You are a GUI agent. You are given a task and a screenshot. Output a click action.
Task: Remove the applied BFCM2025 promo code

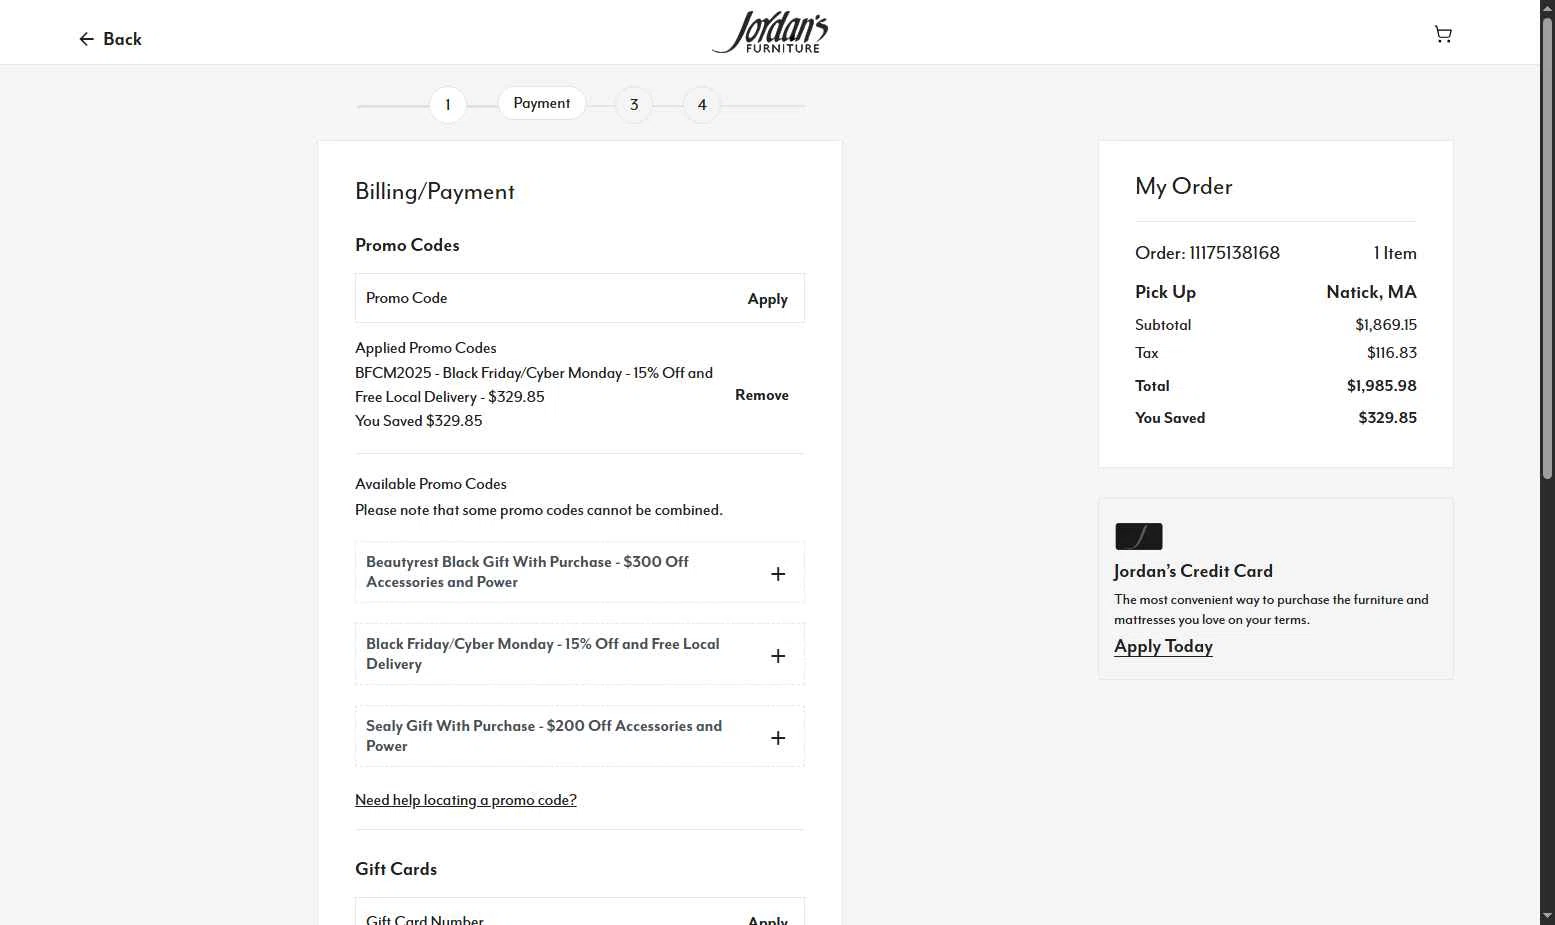762,395
